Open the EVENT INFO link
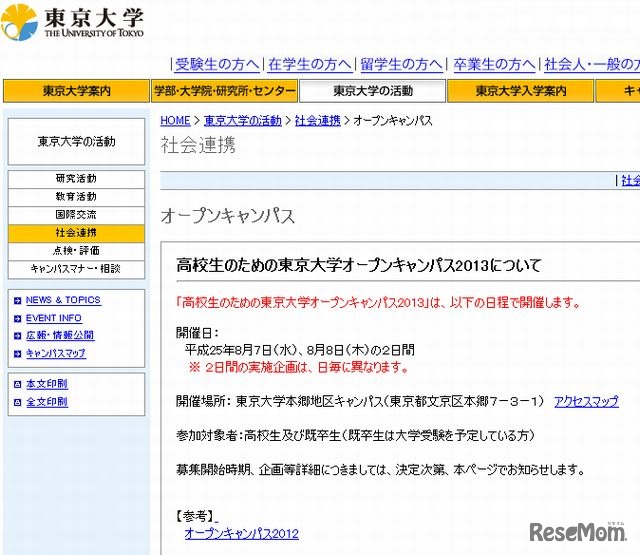This screenshot has height=555, width=640. click(54, 318)
